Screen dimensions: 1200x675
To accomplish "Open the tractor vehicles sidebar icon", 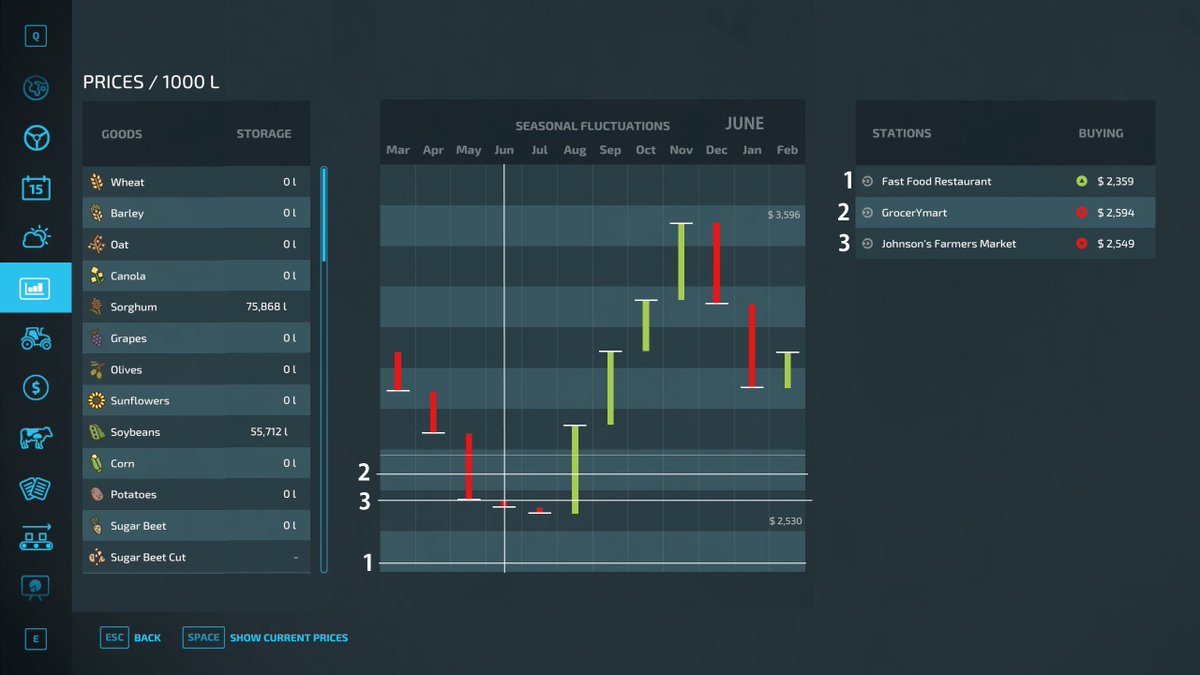I will click(x=36, y=338).
